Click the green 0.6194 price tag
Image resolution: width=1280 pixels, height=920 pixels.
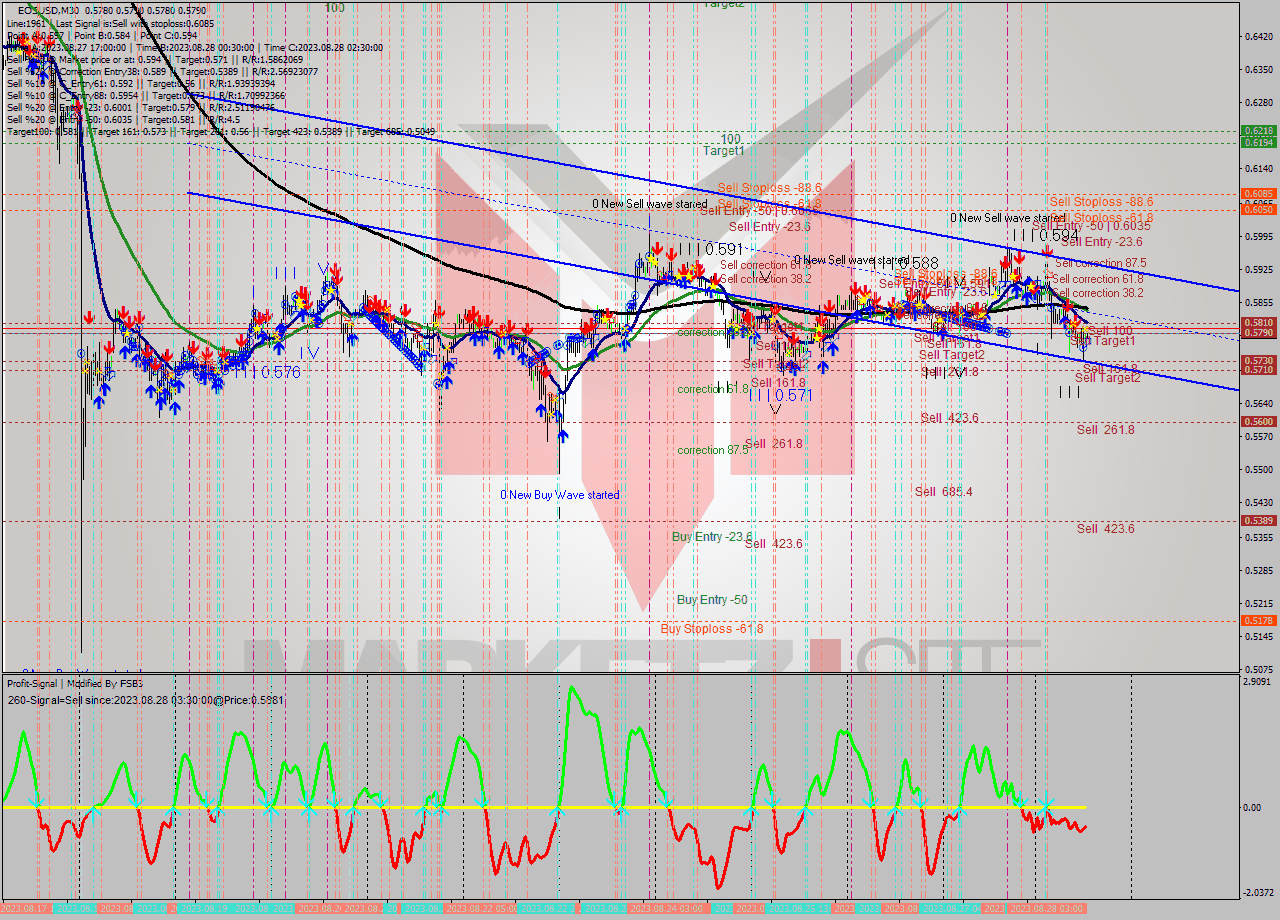coord(1258,142)
